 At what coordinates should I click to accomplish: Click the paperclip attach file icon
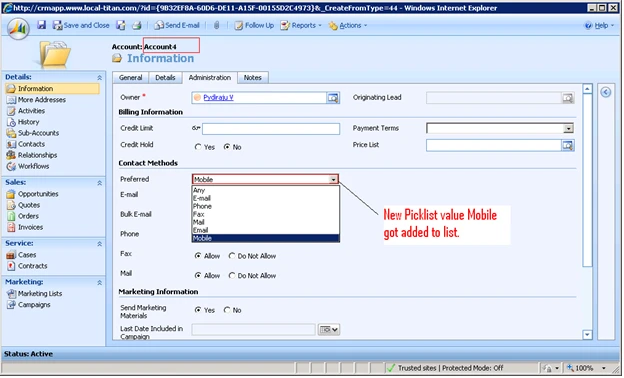(216, 25)
